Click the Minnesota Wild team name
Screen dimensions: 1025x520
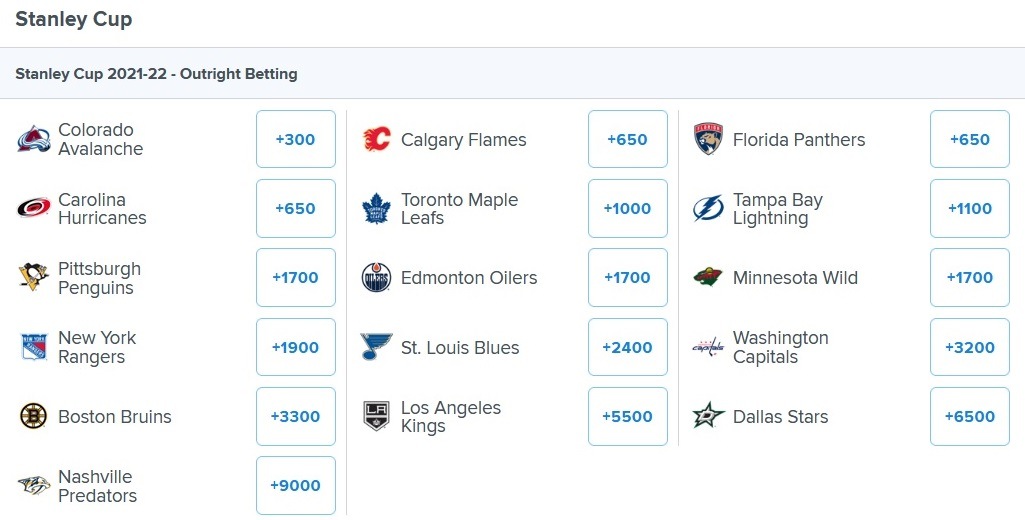pyautogui.click(x=796, y=278)
